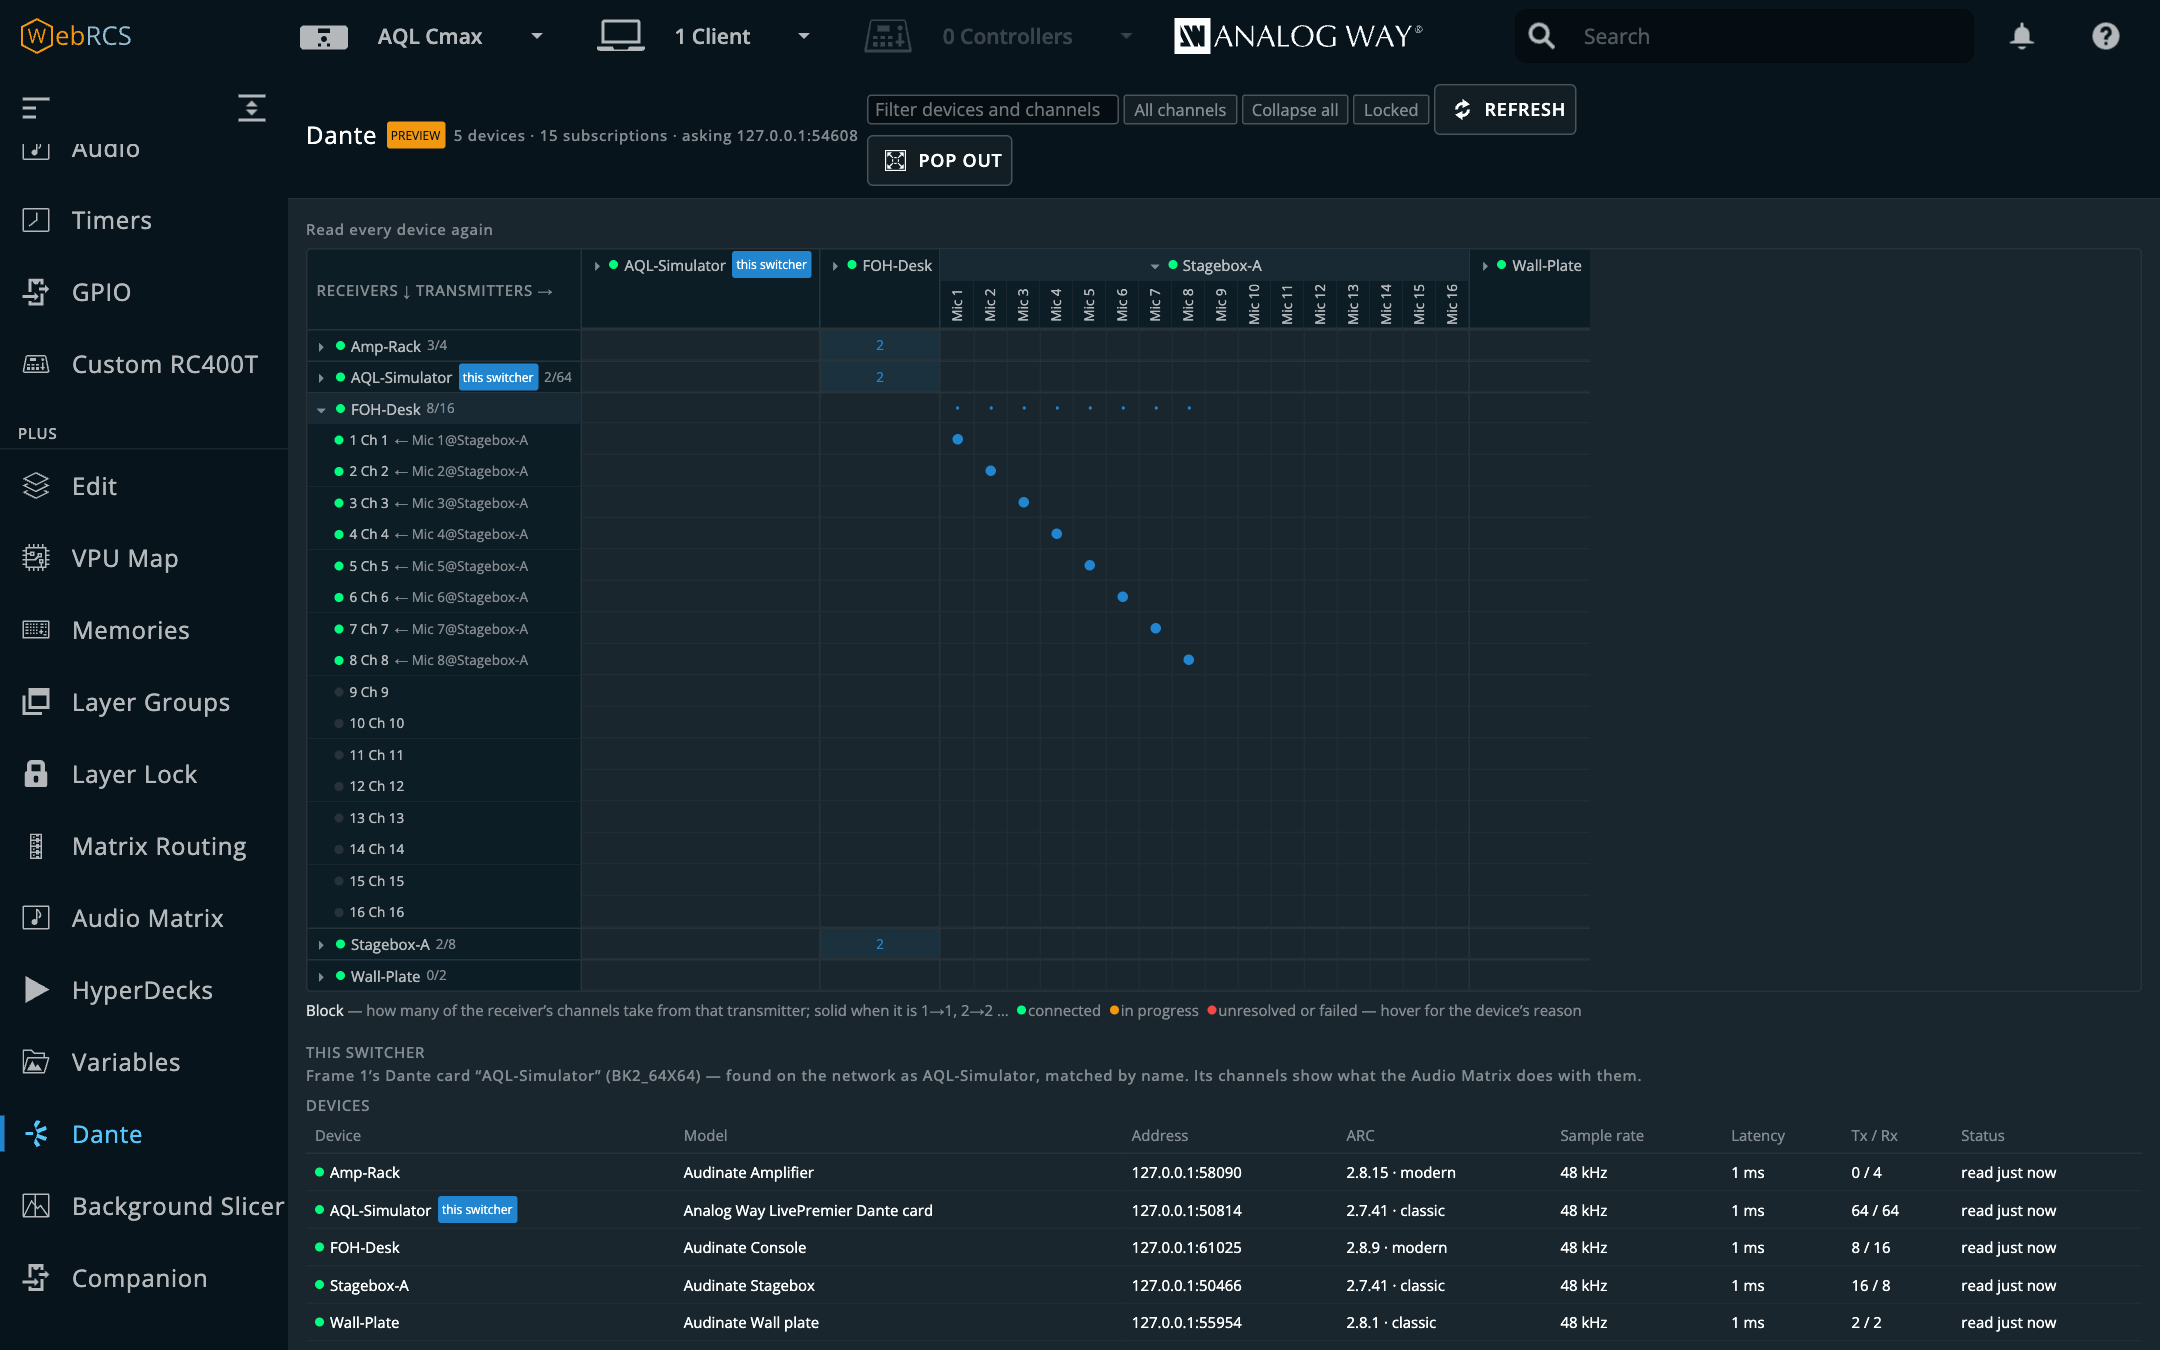Open the HyperDecks play icon page
The height and width of the screenshot is (1350, 2160).
tap(36, 990)
